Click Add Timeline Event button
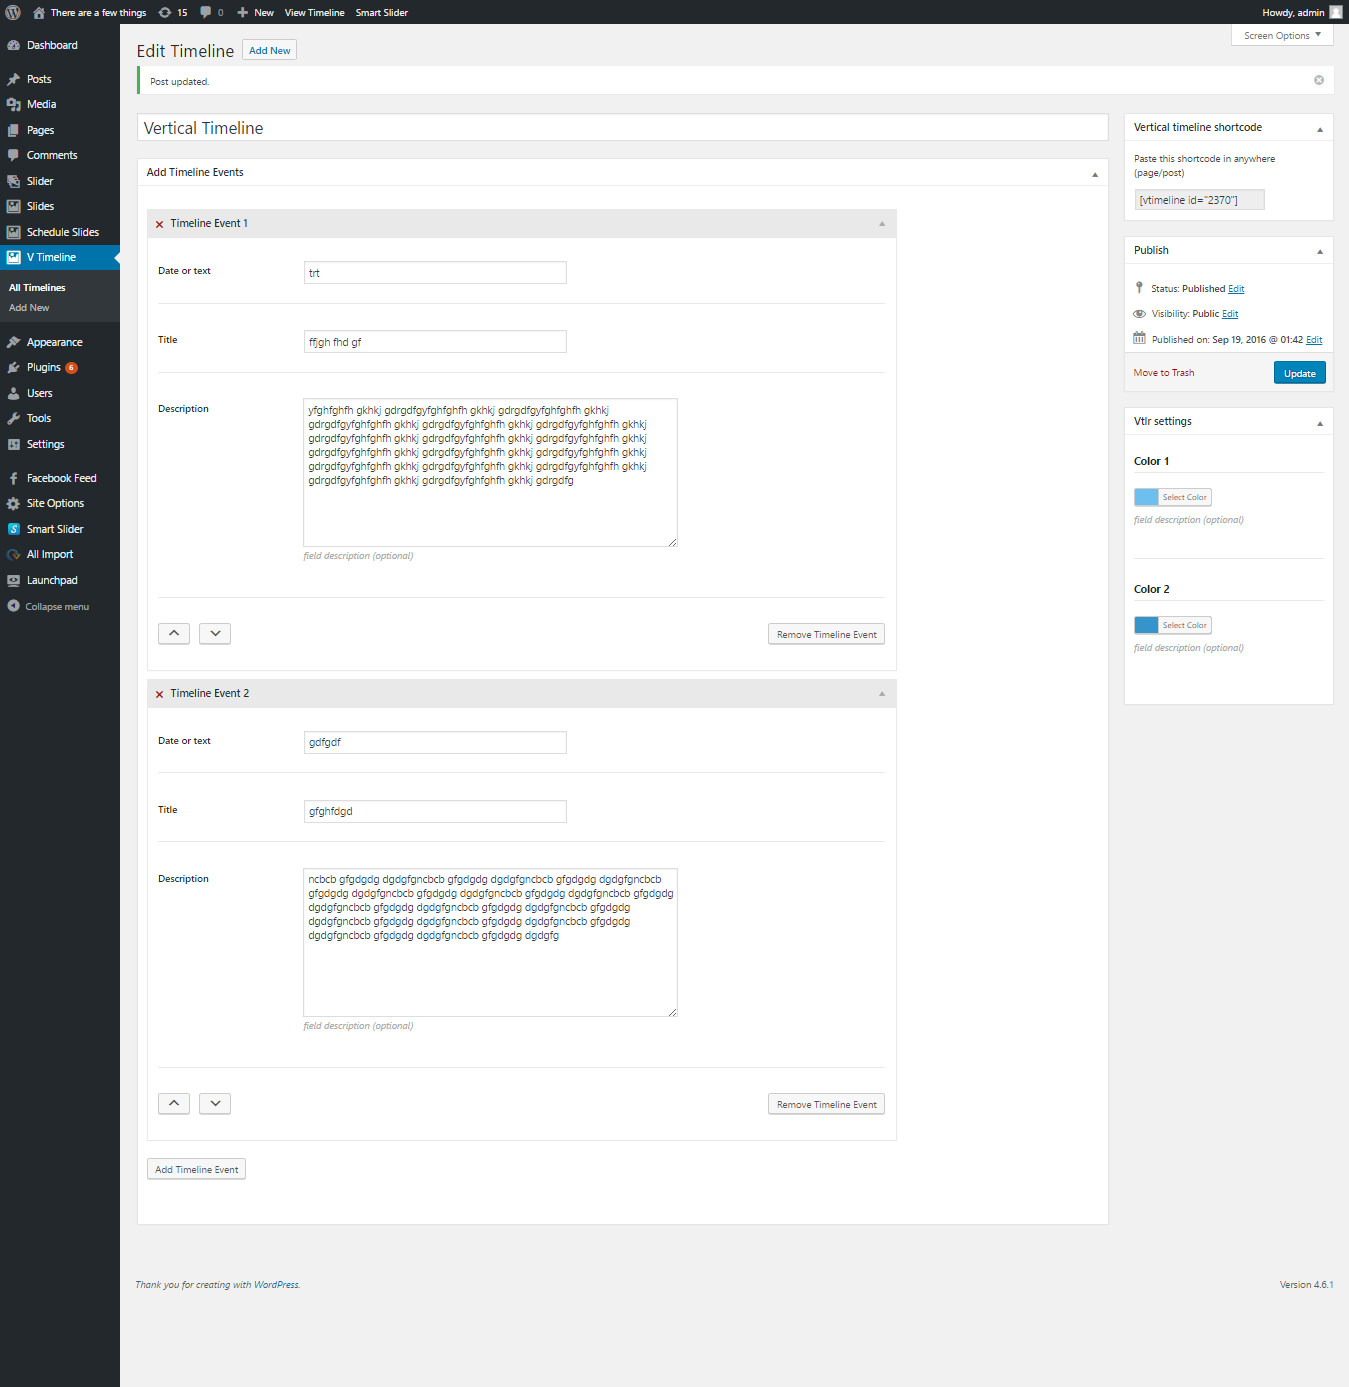Image resolution: width=1349 pixels, height=1387 pixels. point(197,1169)
